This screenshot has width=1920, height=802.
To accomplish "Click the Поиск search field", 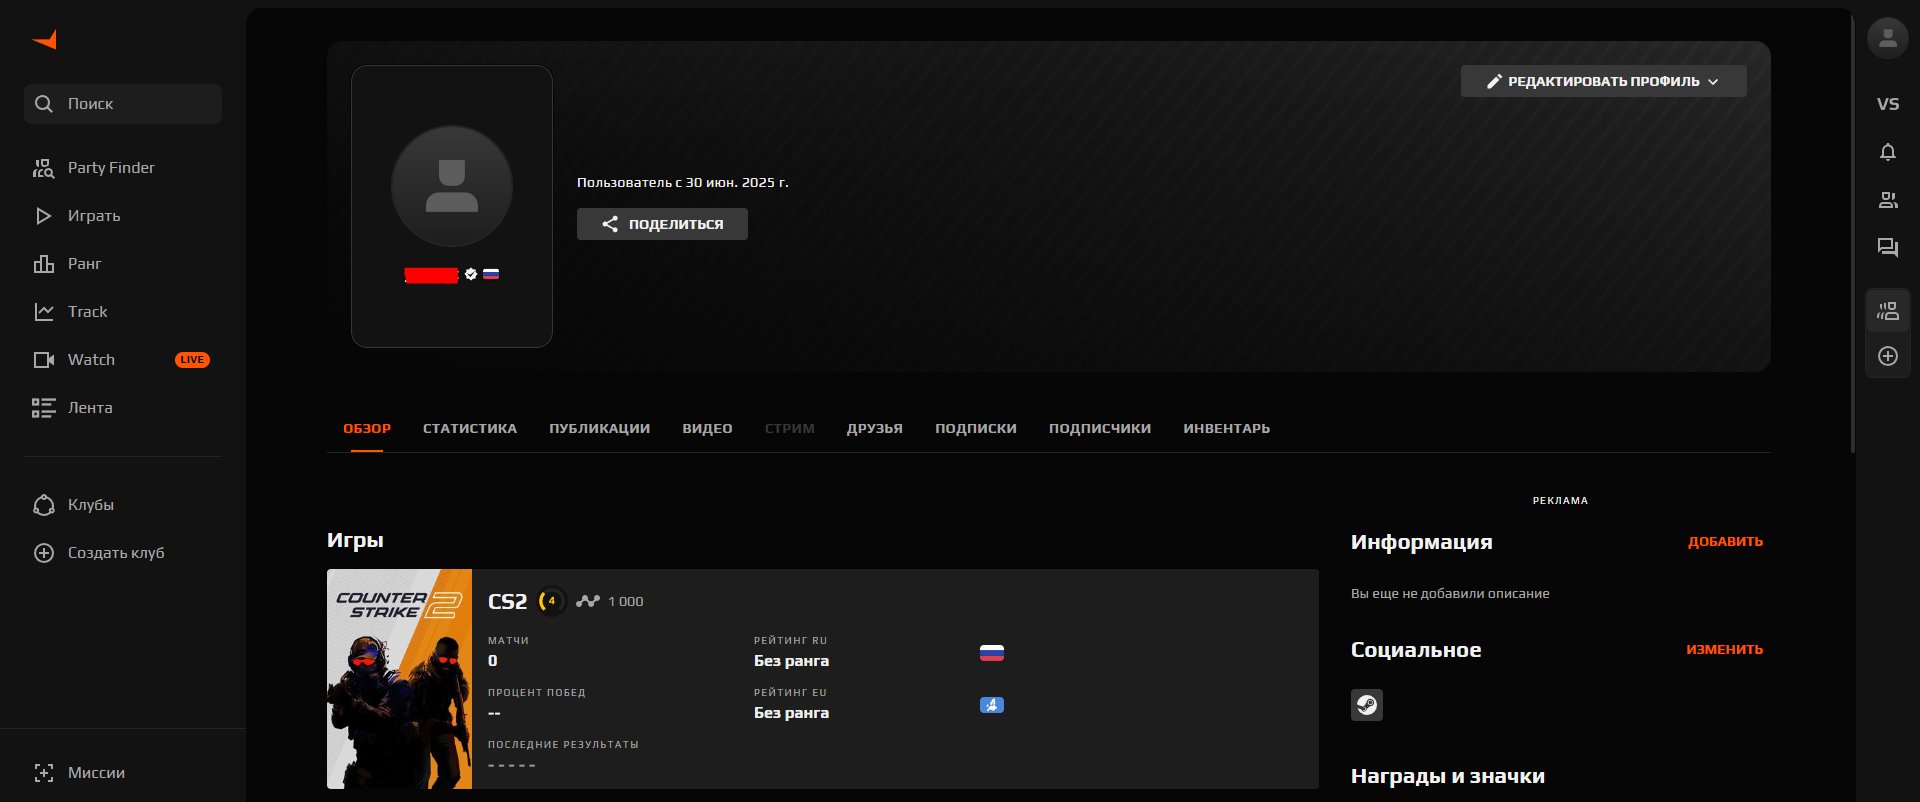I will [x=123, y=104].
